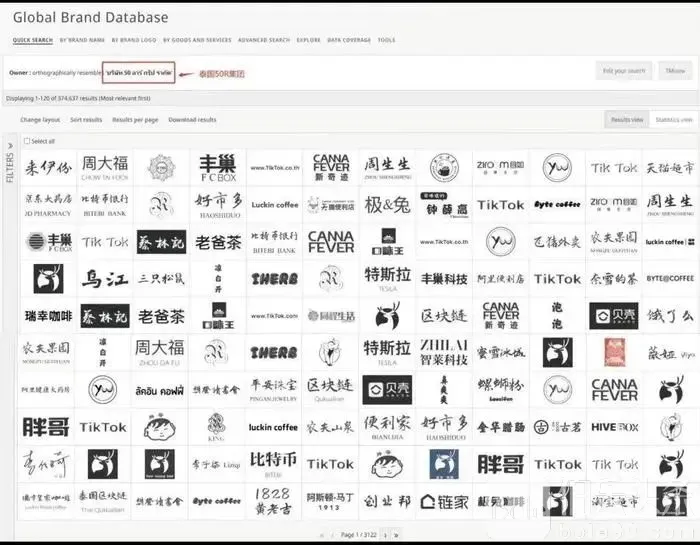Tick the Select all checkbox

click(x=27, y=141)
